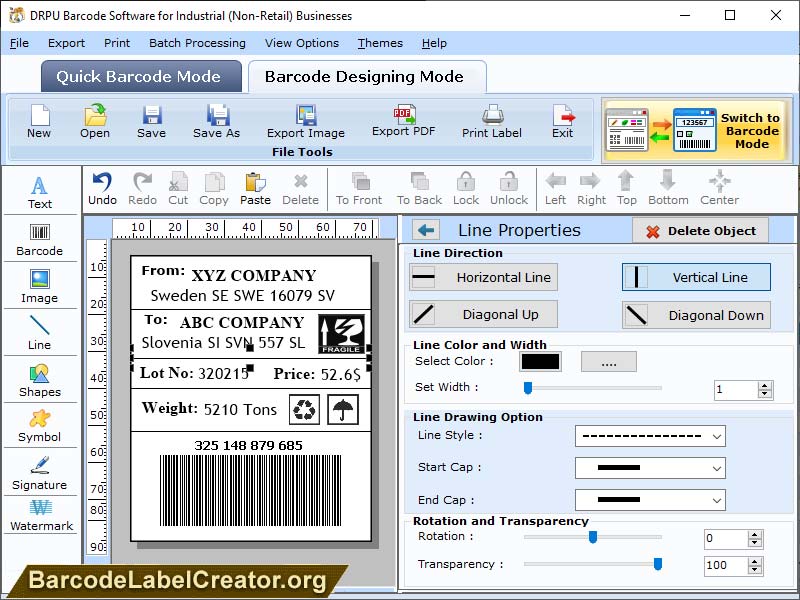The width and height of the screenshot is (800, 600).
Task: Select Horizontal Line direction
Action: click(483, 277)
